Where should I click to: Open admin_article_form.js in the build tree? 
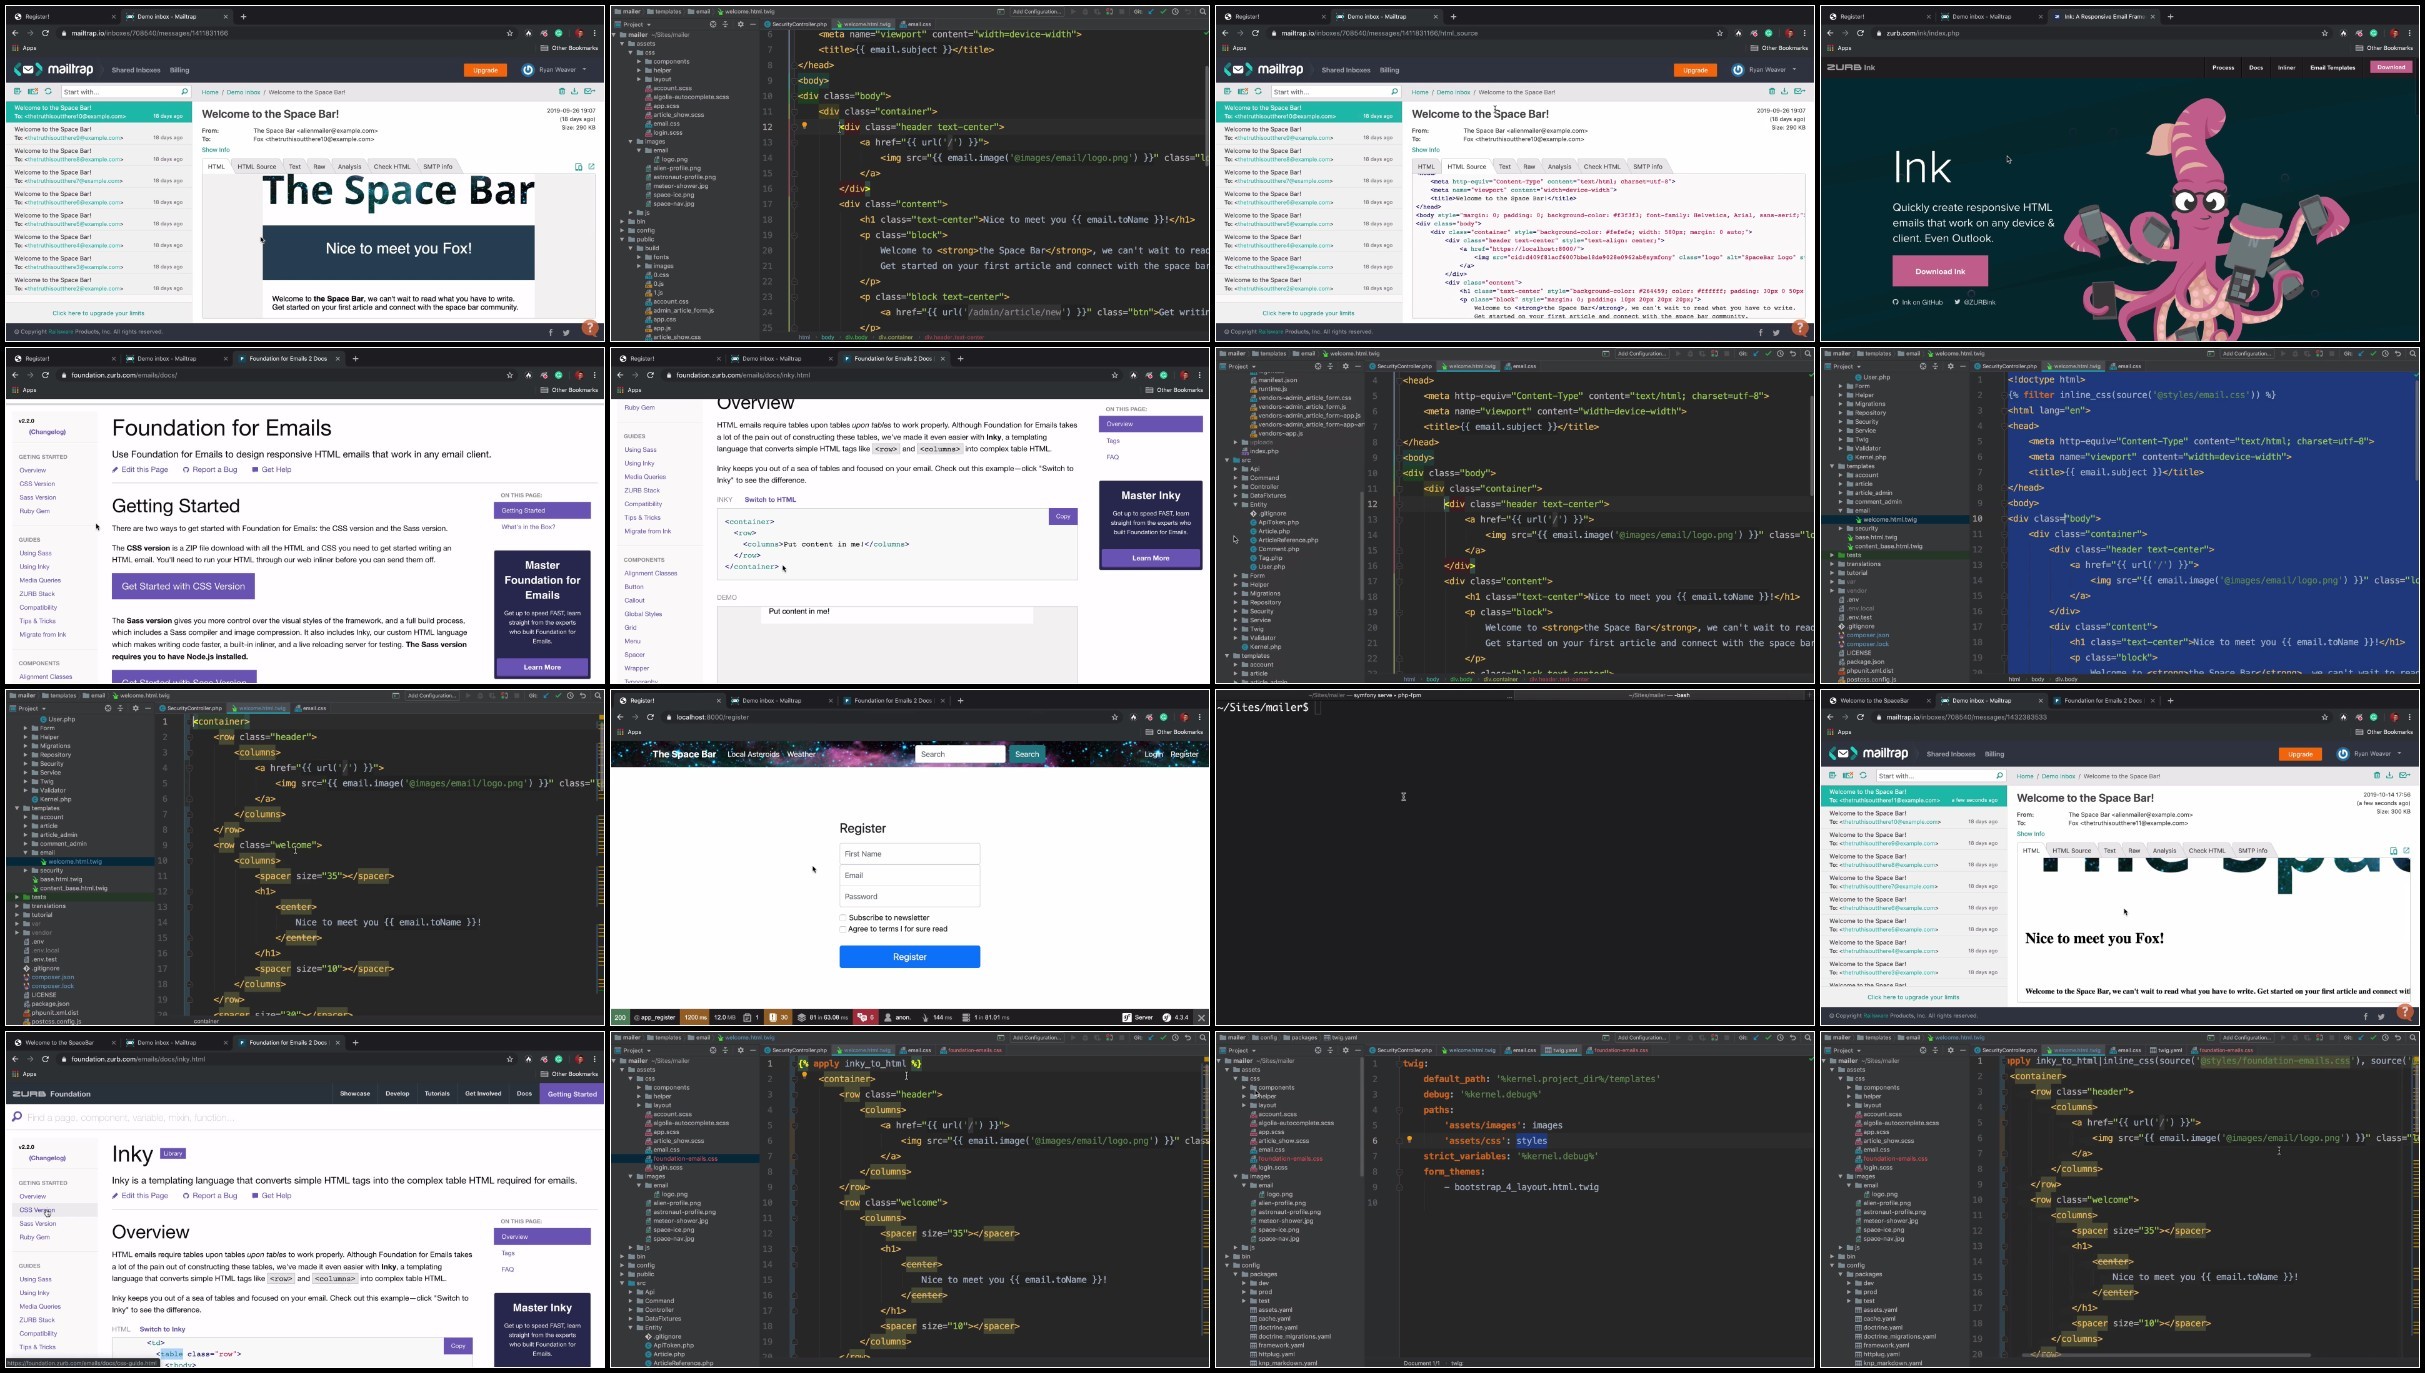pos(682,310)
